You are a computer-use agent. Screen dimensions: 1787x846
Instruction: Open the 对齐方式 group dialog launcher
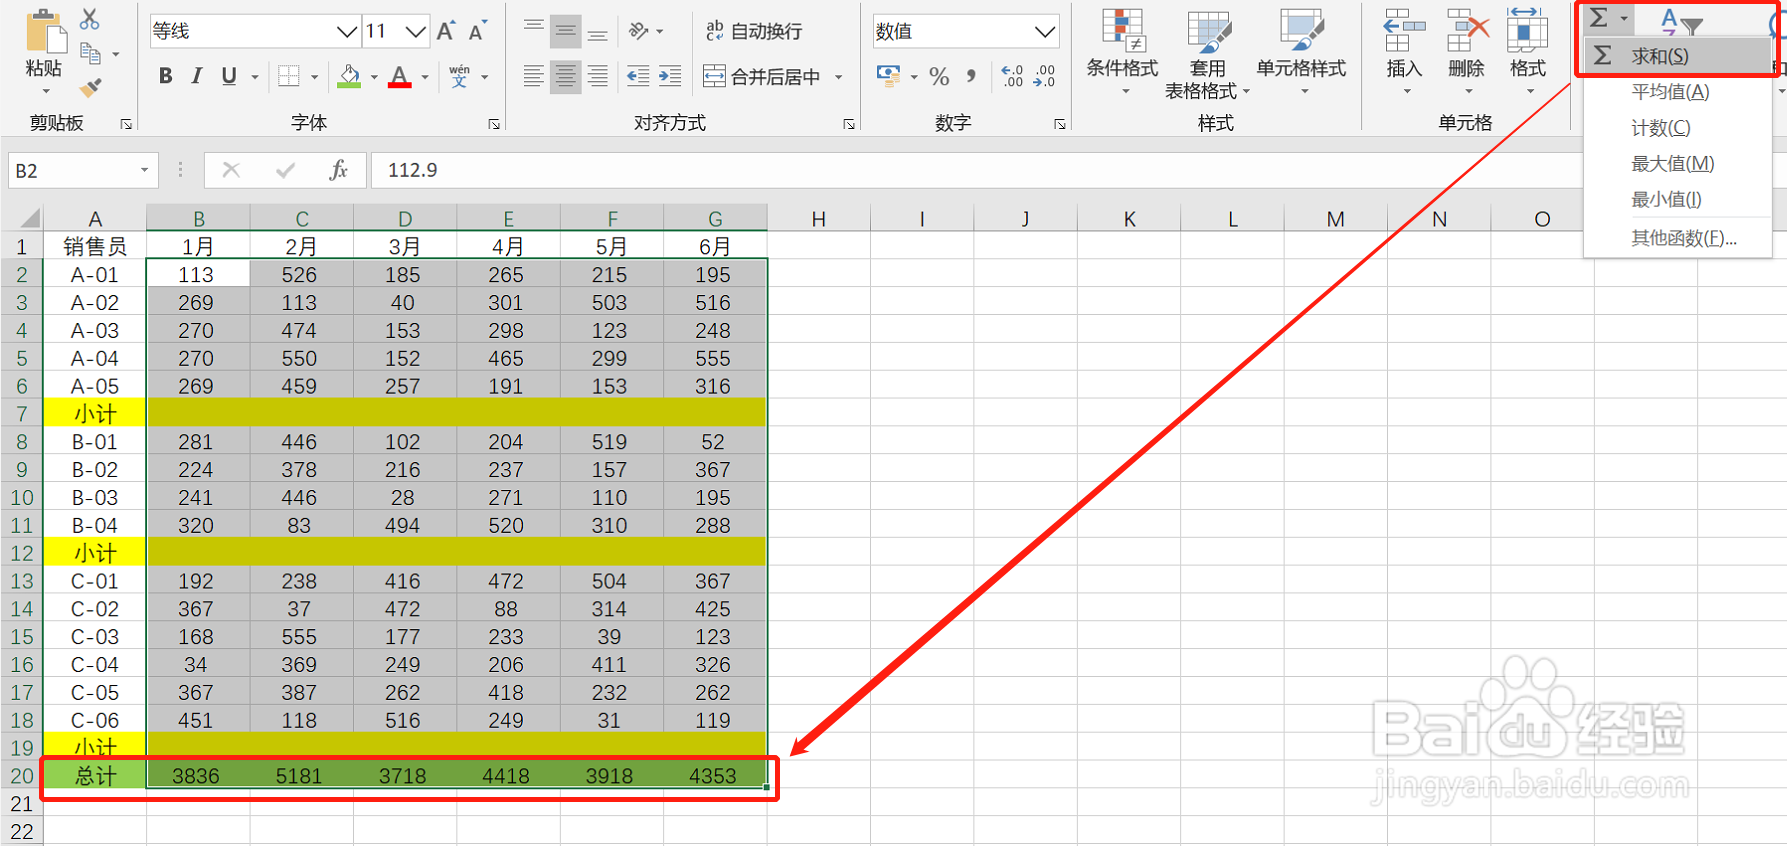click(x=849, y=124)
